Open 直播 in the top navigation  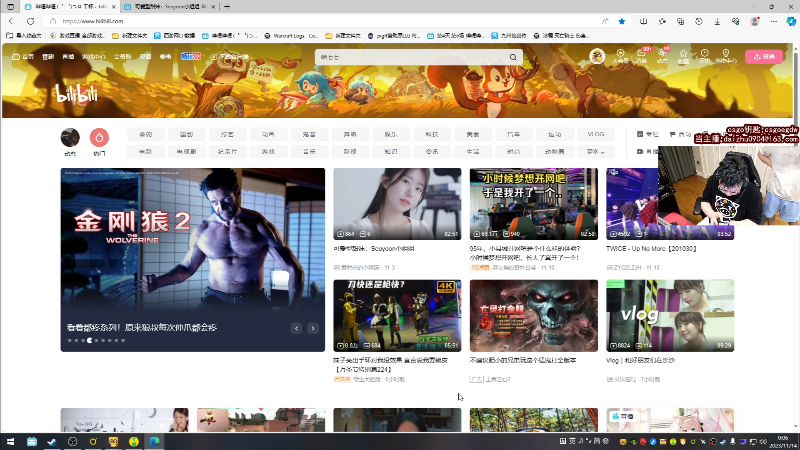[x=68, y=57]
